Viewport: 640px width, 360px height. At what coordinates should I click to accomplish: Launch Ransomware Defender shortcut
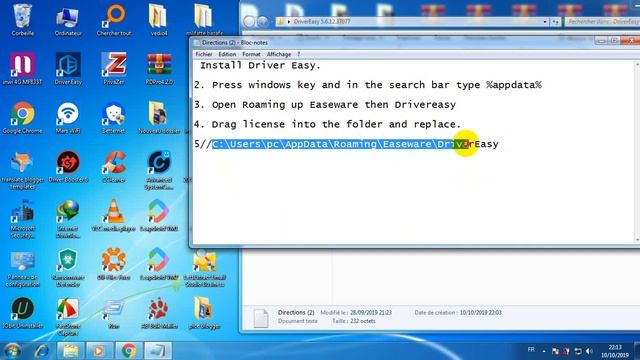point(68,268)
